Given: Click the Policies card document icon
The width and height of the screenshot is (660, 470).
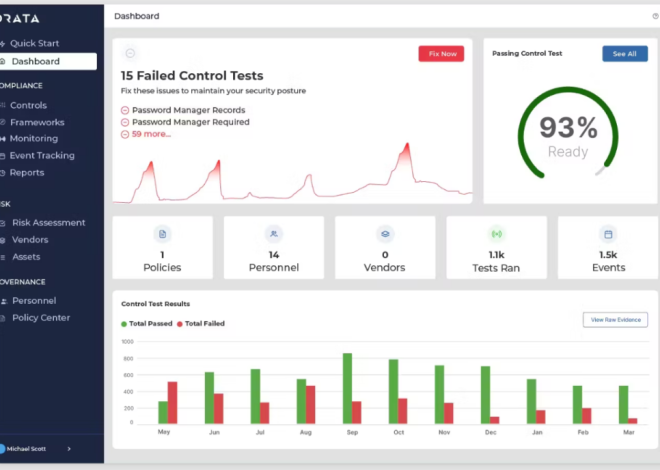Looking at the screenshot, I should point(162,234).
